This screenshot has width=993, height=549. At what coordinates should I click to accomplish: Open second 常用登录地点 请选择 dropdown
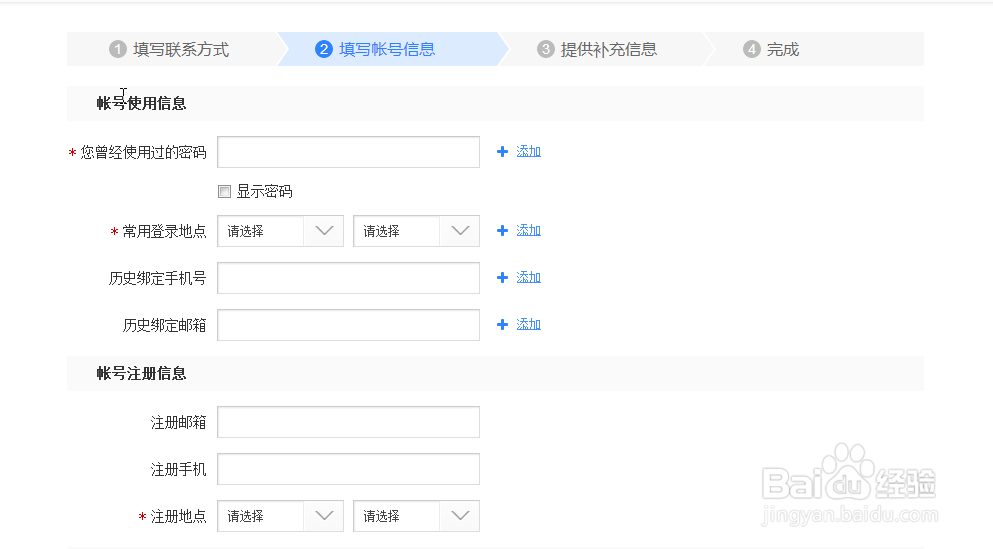point(416,231)
